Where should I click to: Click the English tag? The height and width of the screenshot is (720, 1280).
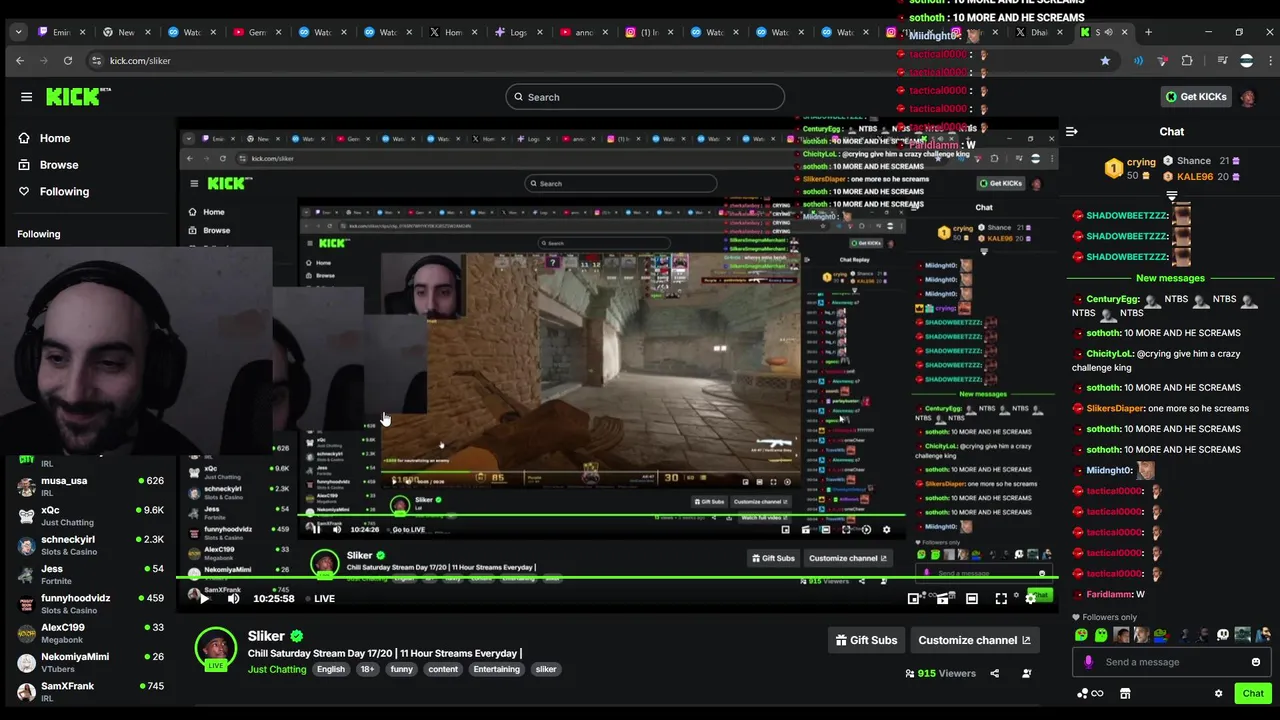pyautogui.click(x=331, y=669)
